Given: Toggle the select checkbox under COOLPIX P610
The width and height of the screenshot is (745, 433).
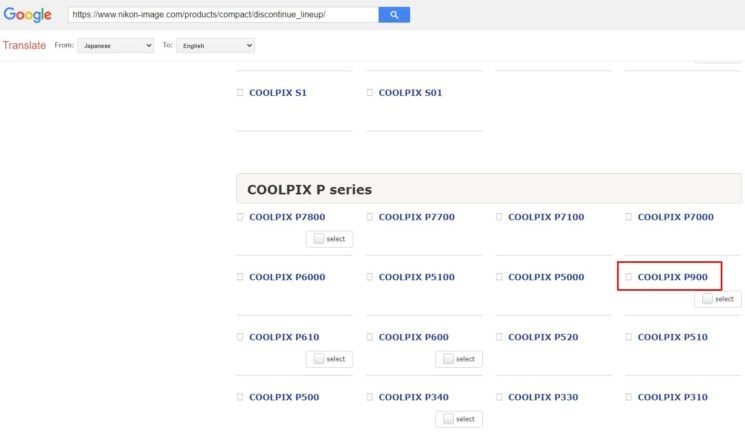Looking at the screenshot, I should pos(319,359).
